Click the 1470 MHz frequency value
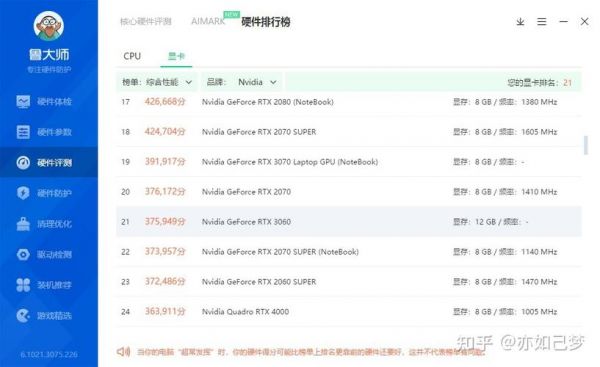This screenshot has width=600, height=367. click(539, 282)
